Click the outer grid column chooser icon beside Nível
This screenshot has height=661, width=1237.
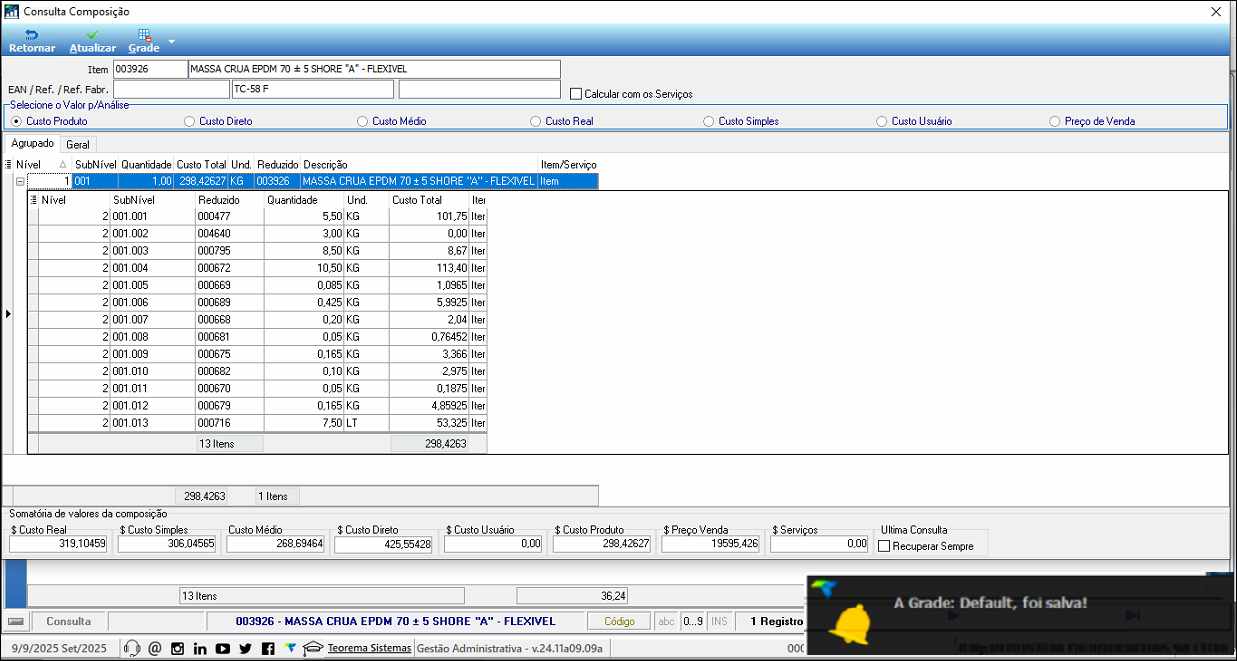(x=9, y=164)
